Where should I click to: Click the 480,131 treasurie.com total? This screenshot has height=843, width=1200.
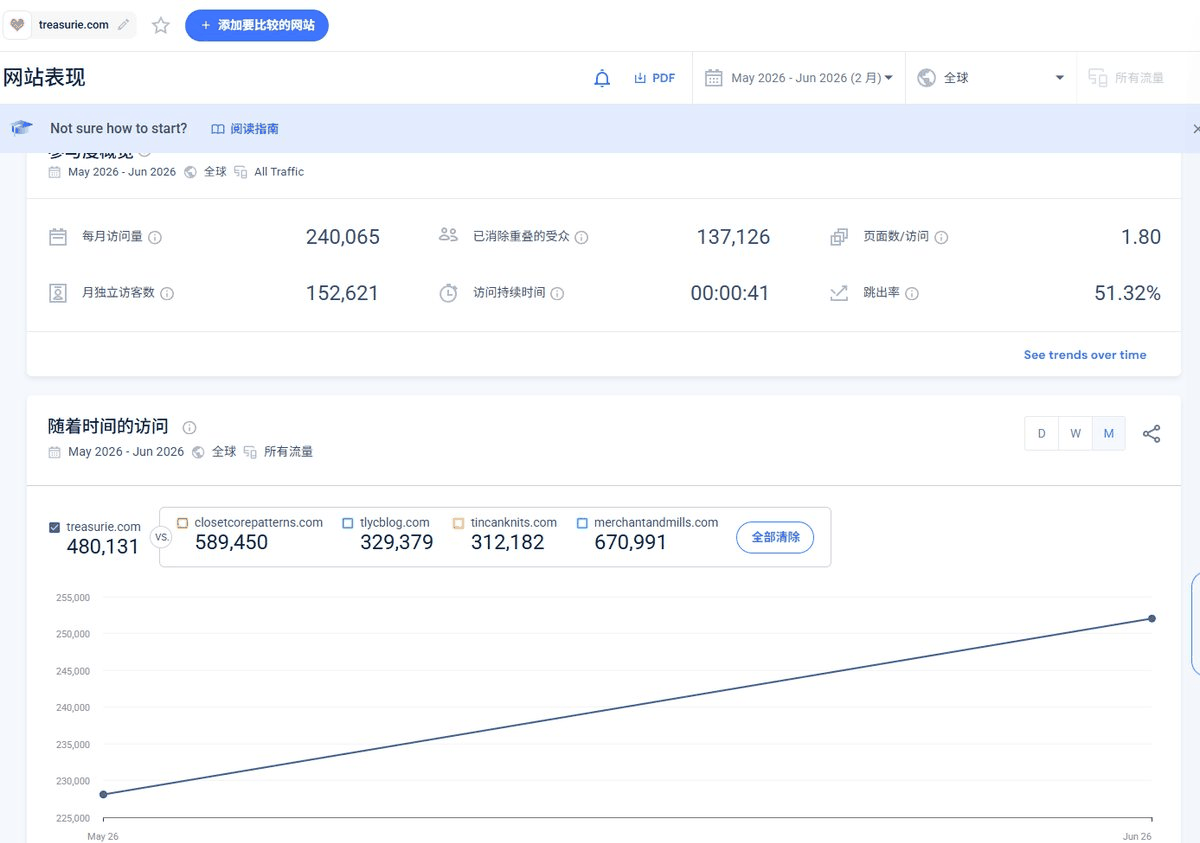103,547
